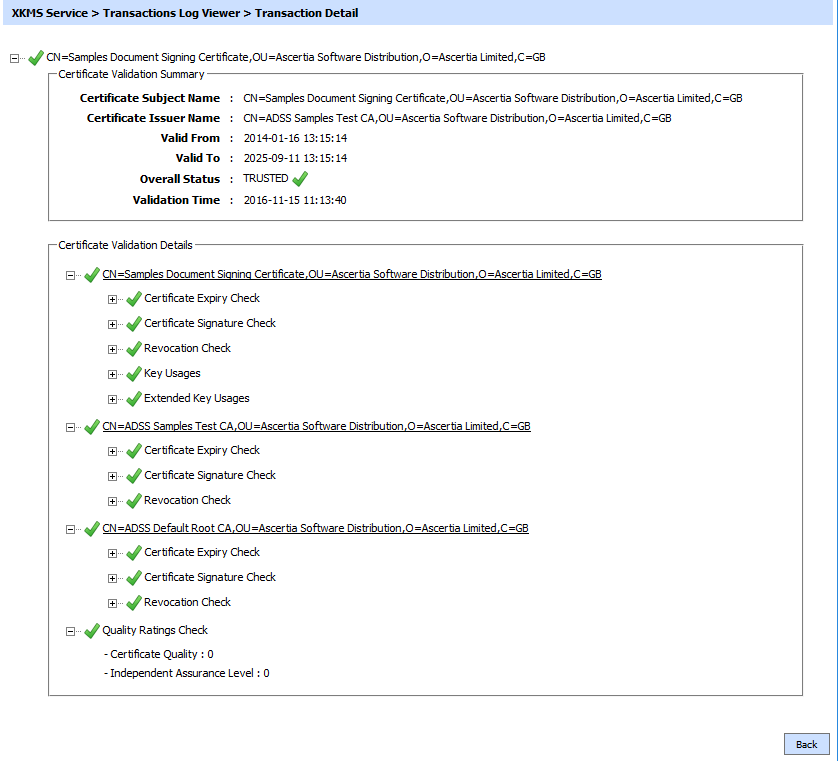Click checkmark icon of ADSS Samples Test CA
The width and height of the screenshot is (838, 761).
(92, 427)
